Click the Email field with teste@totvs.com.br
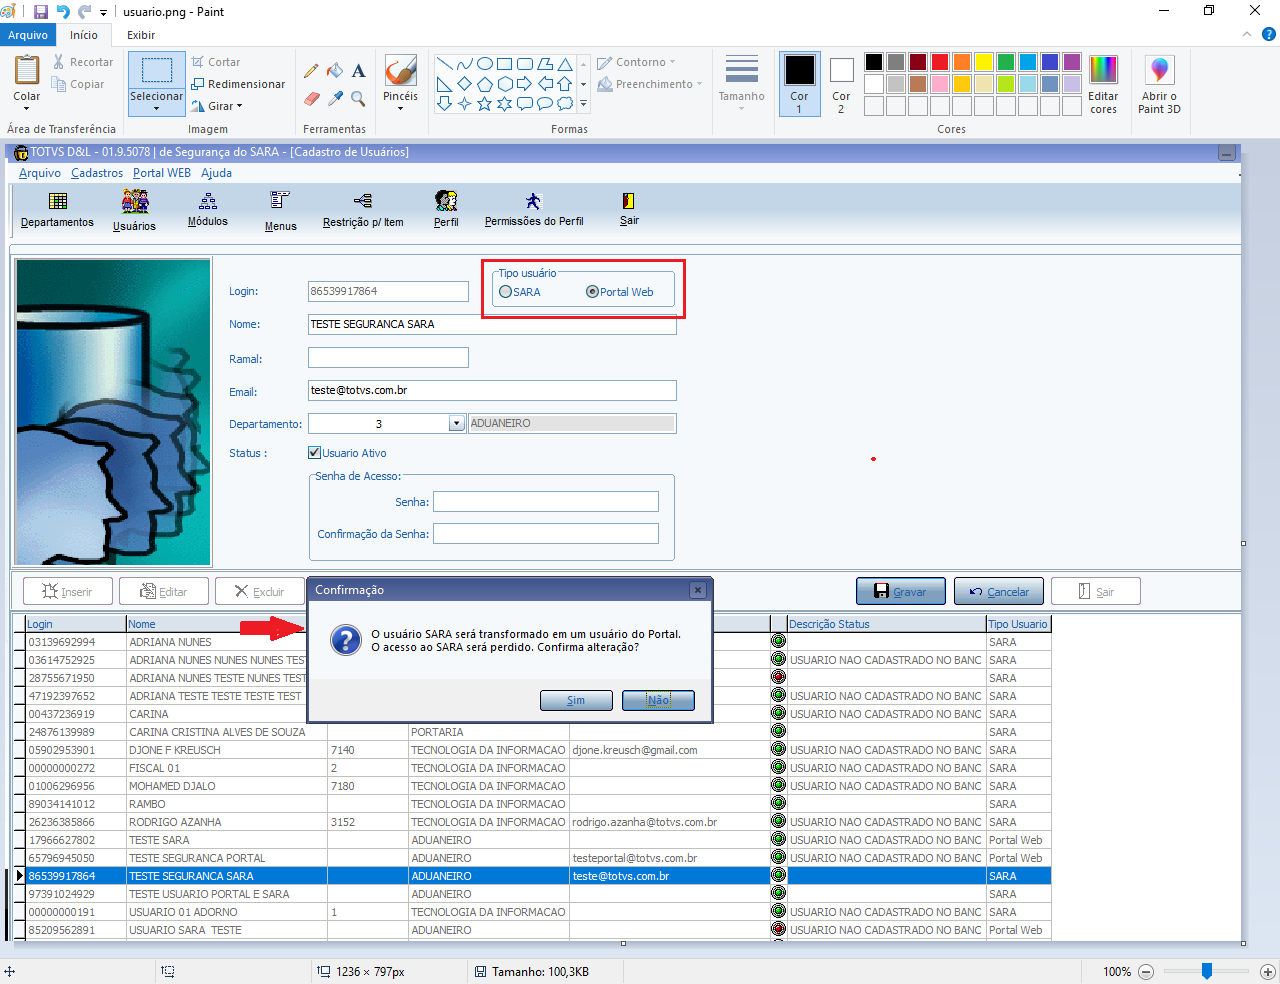Viewport: 1280px width, 984px height. (x=492, y=390)
